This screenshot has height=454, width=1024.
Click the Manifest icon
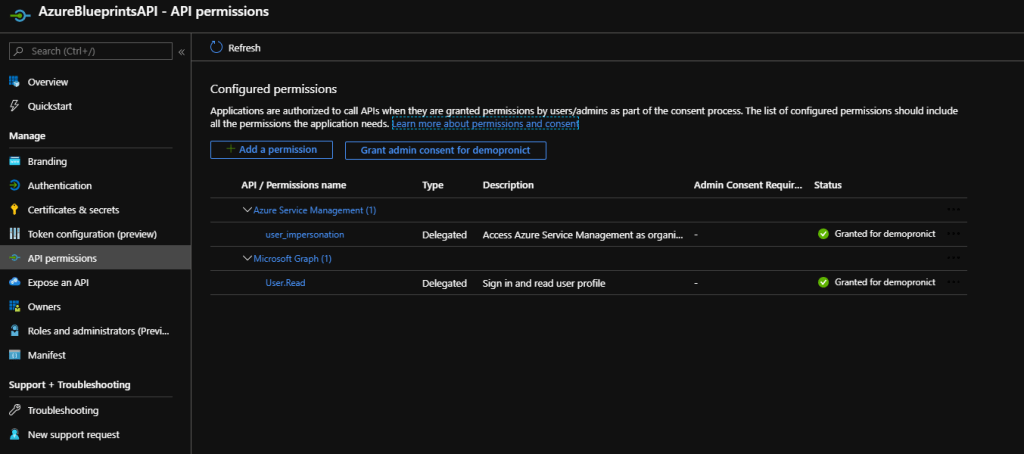point(15,355)
